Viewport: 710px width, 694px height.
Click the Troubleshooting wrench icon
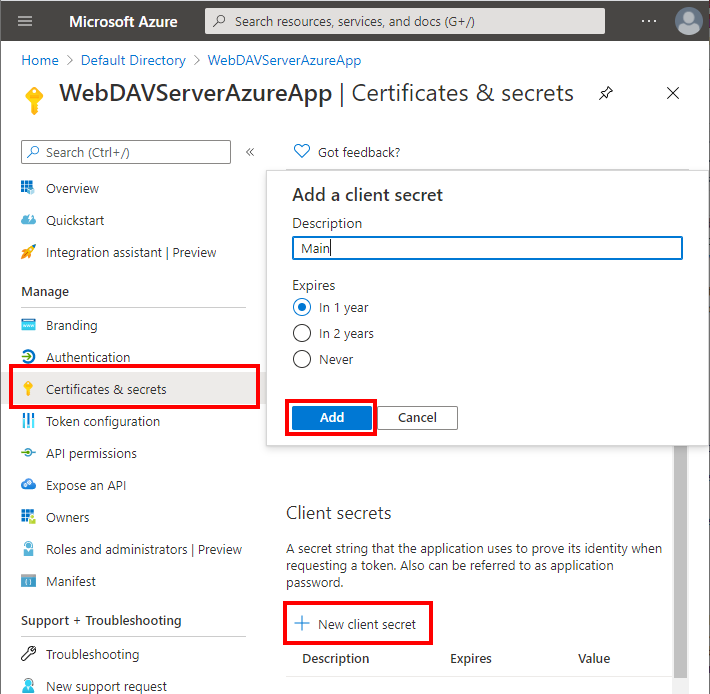(x=29, y=654)
